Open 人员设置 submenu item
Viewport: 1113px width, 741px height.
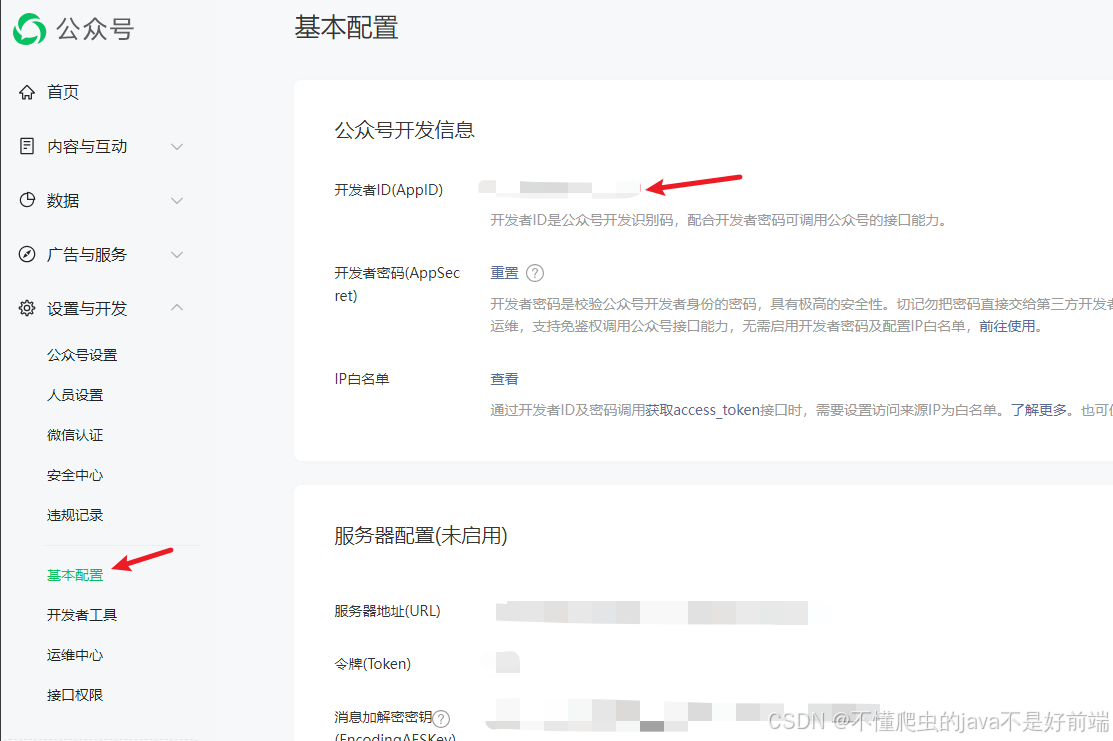coord(75,395)
